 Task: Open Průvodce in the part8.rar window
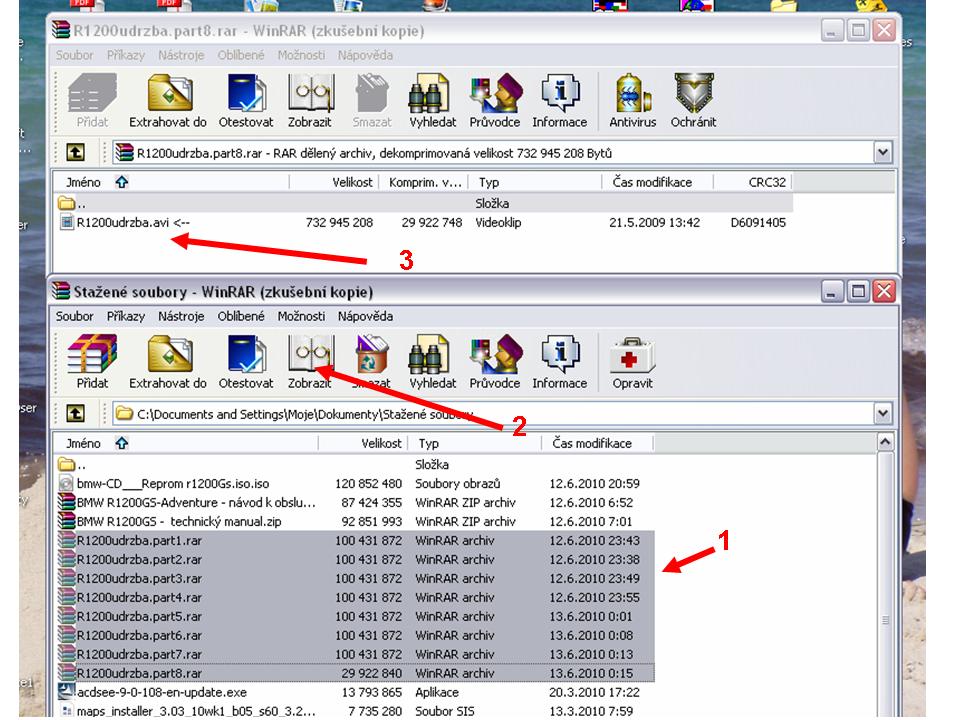495,100
